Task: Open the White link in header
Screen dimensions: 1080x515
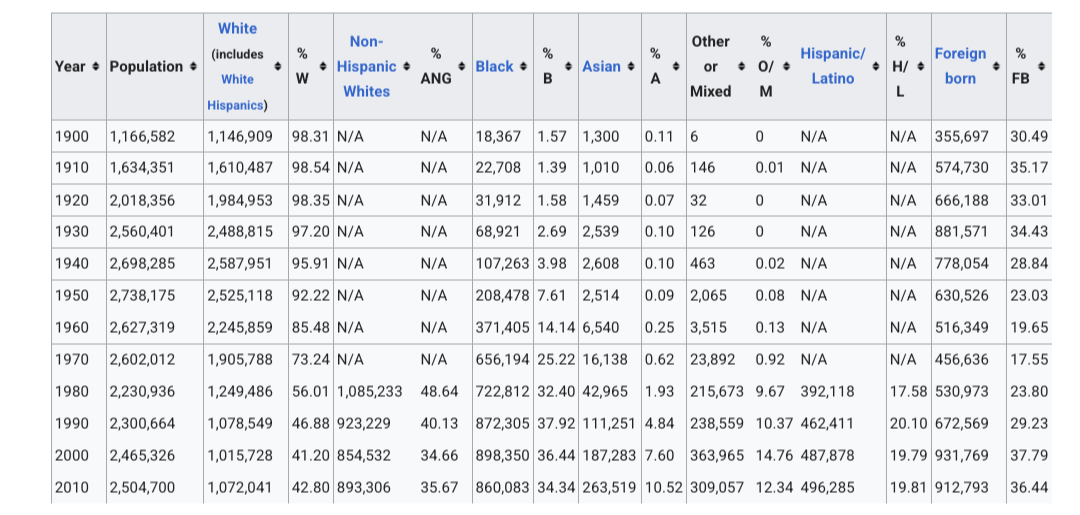Action: coord(237,29)
